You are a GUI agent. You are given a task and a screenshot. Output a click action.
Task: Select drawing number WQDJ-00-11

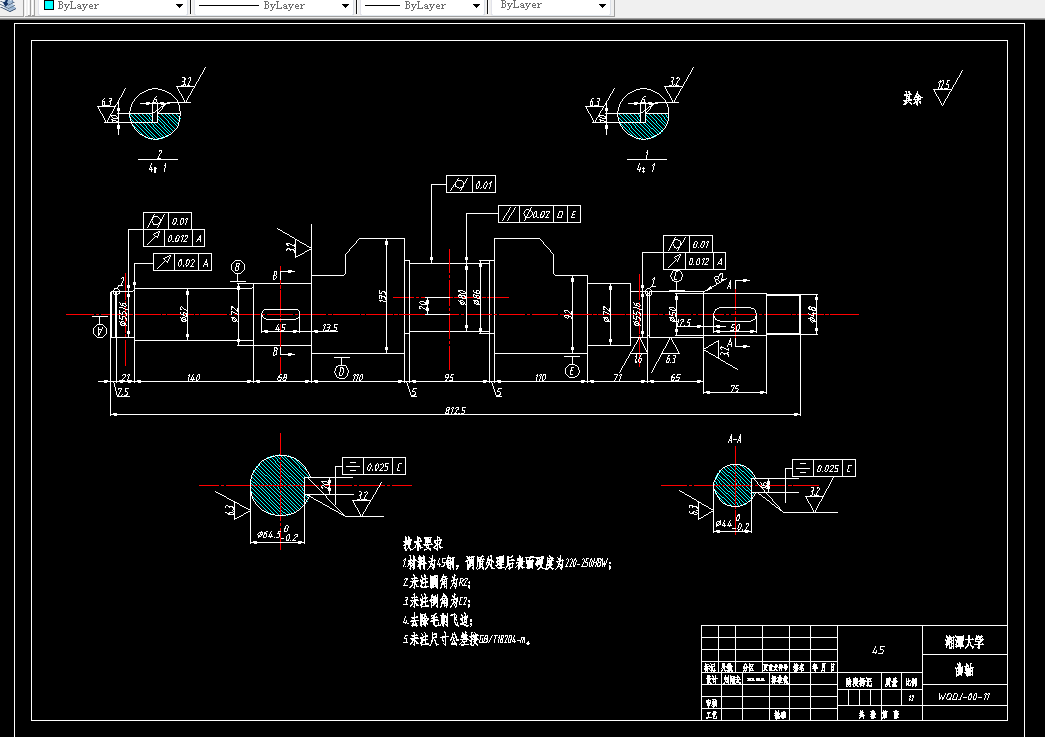964,697
